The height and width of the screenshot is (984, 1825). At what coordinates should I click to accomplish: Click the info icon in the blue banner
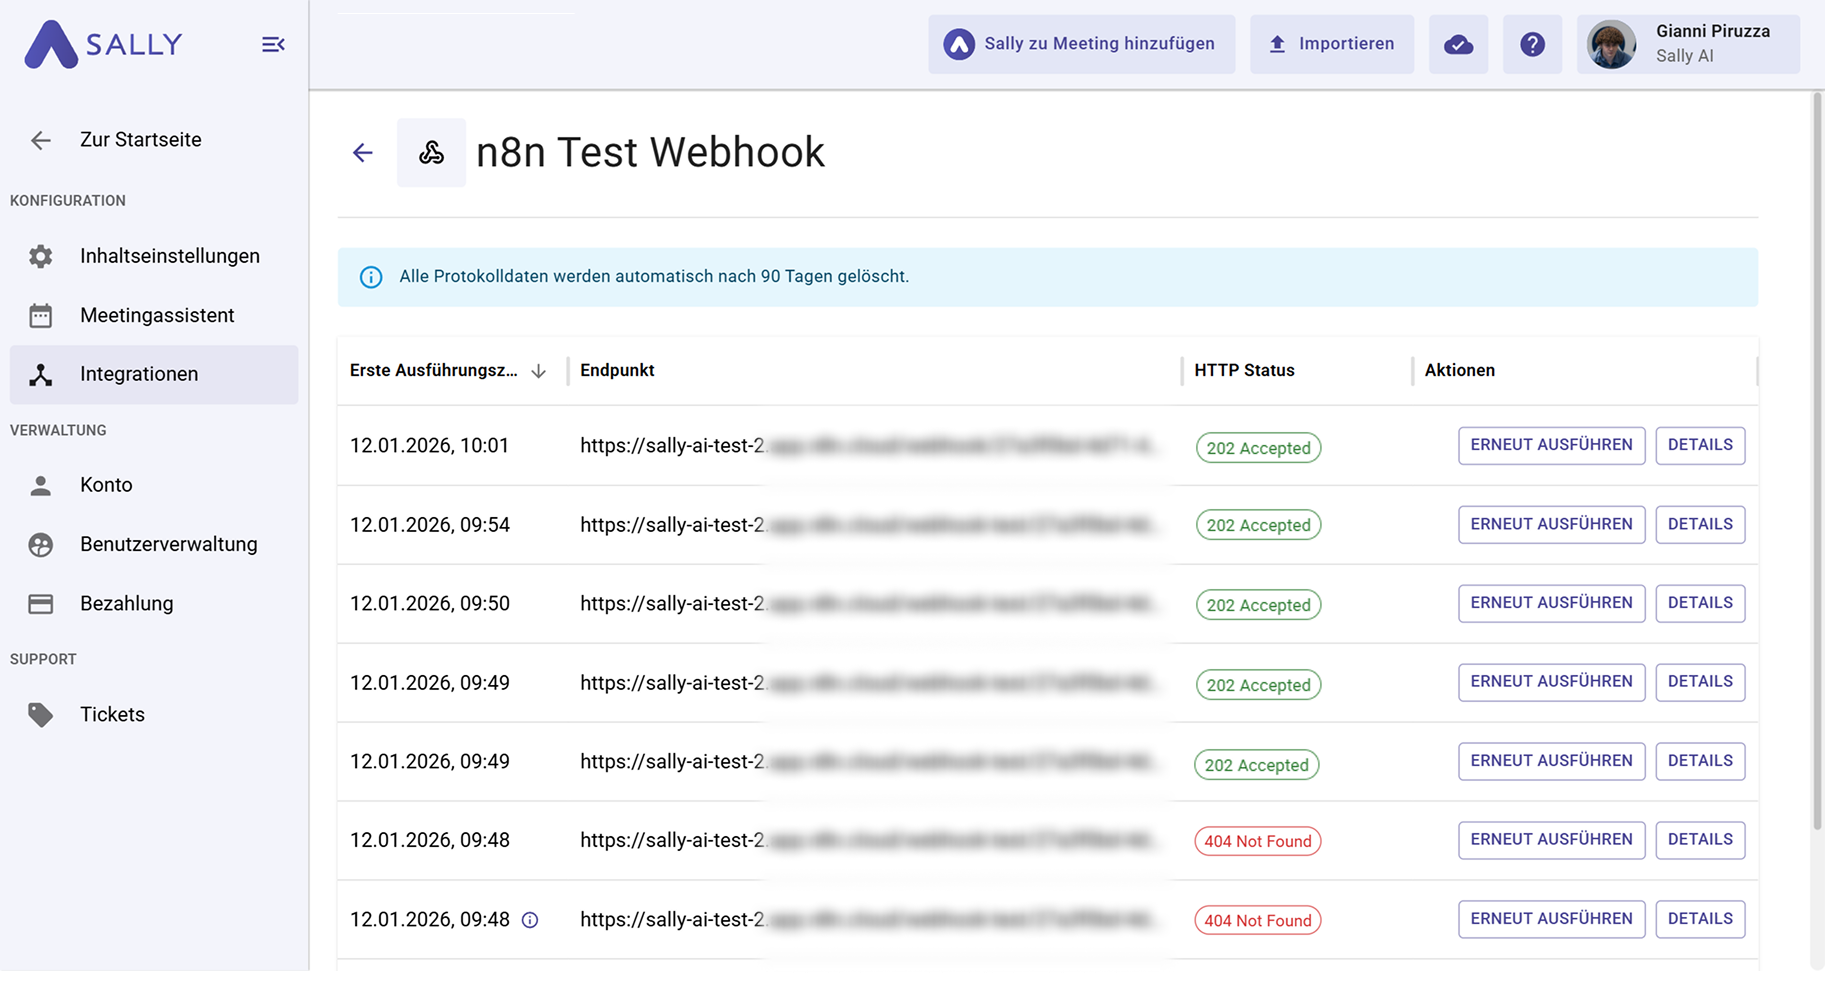tap(371, 277)
